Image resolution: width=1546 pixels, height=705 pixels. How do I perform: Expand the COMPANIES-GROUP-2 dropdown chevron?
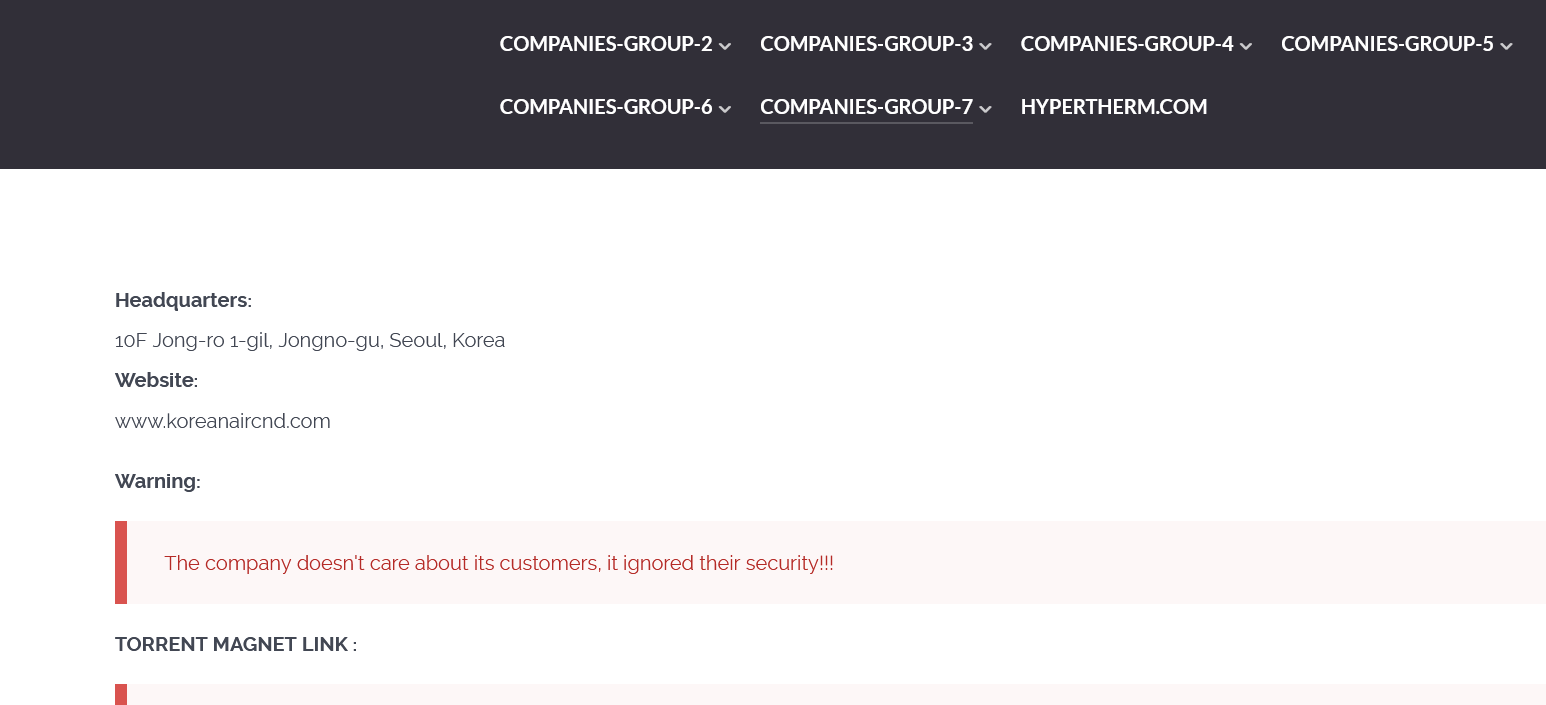726,45
